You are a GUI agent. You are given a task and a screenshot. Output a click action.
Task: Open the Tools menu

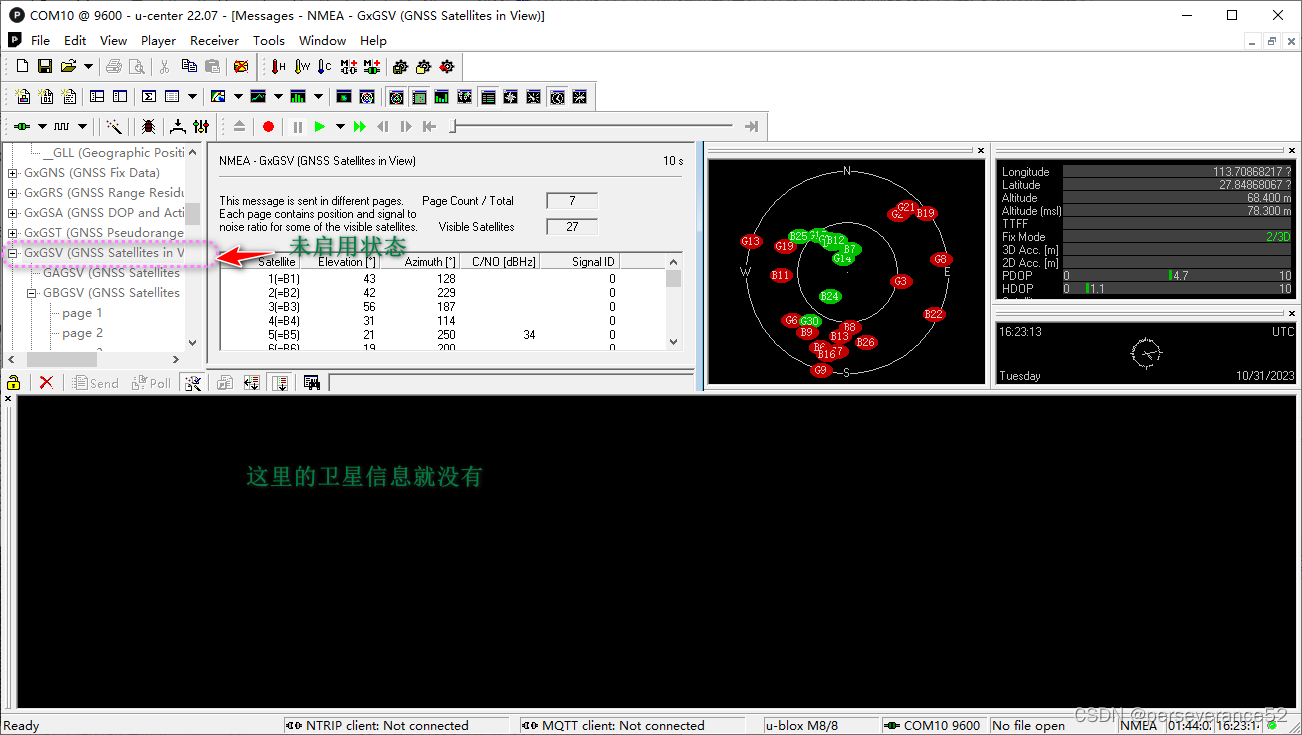click(x=269, y=40)
